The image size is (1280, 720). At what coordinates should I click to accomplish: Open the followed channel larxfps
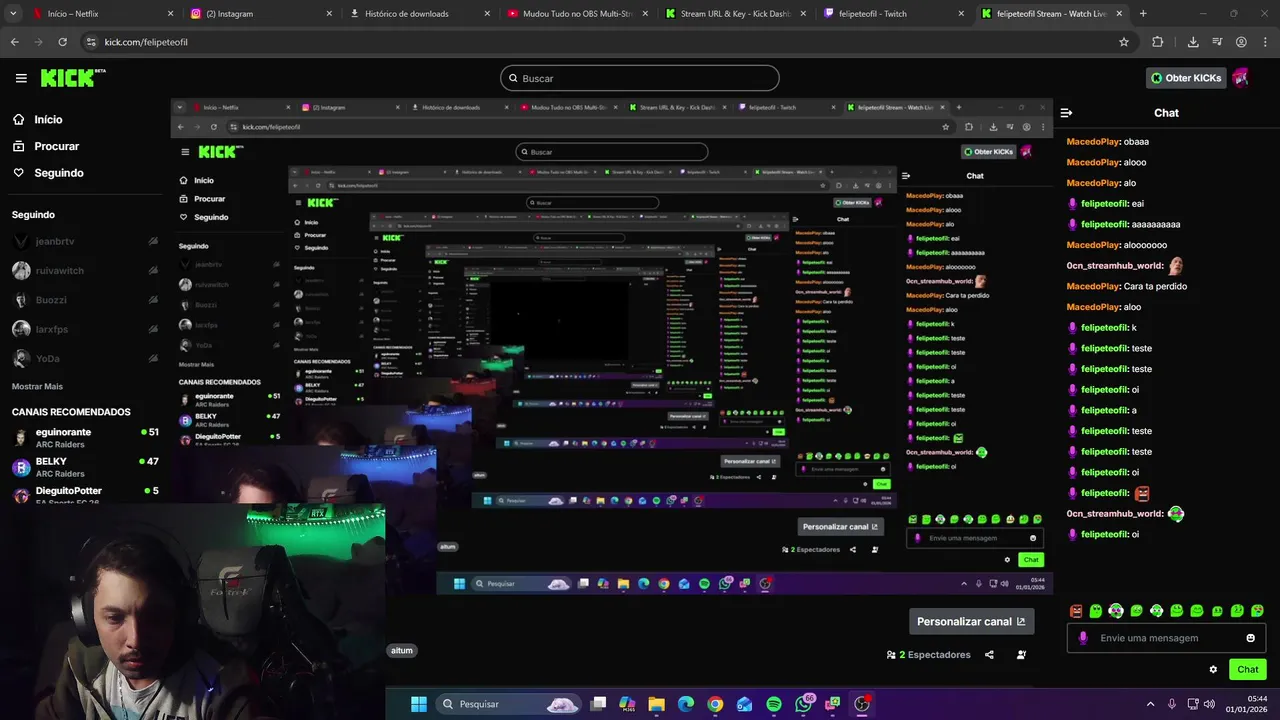[85, 329]
